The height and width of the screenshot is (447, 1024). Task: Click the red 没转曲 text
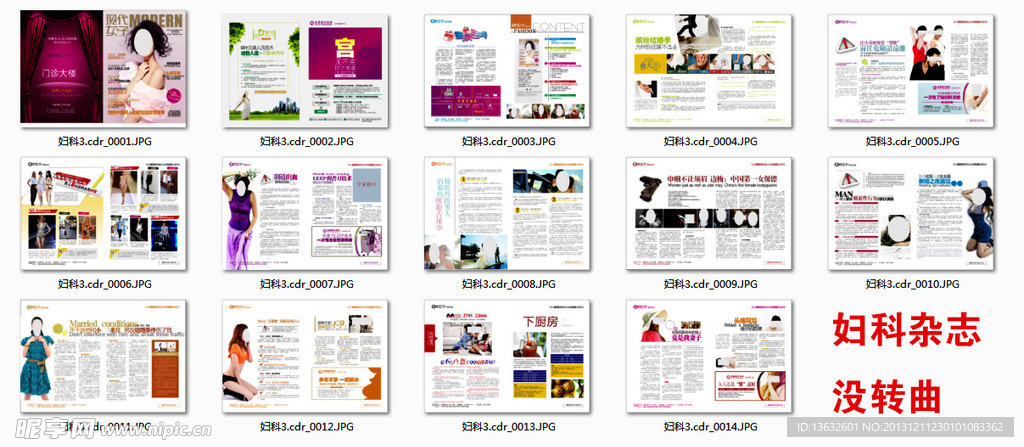(887, 395)
